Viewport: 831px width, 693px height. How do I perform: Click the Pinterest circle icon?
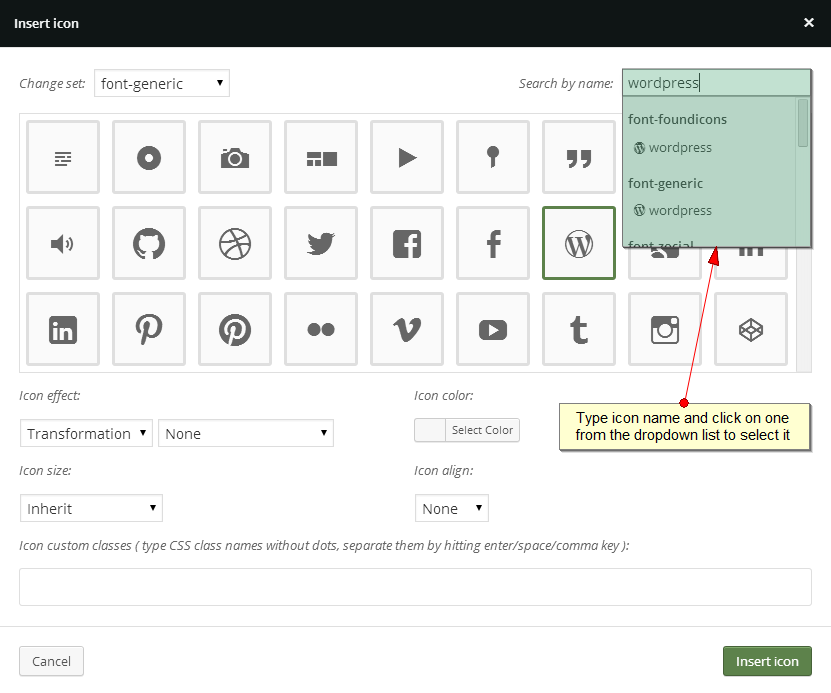pos(234,329)
